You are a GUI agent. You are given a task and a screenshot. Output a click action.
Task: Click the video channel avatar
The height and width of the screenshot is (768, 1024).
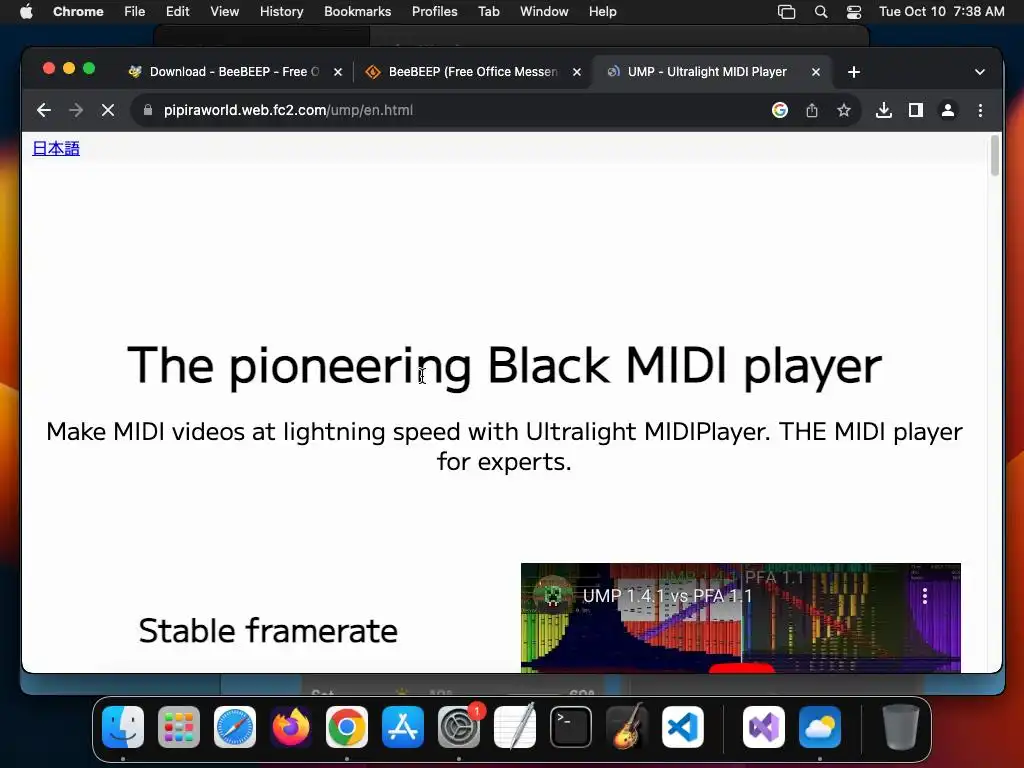coord(552,595)
